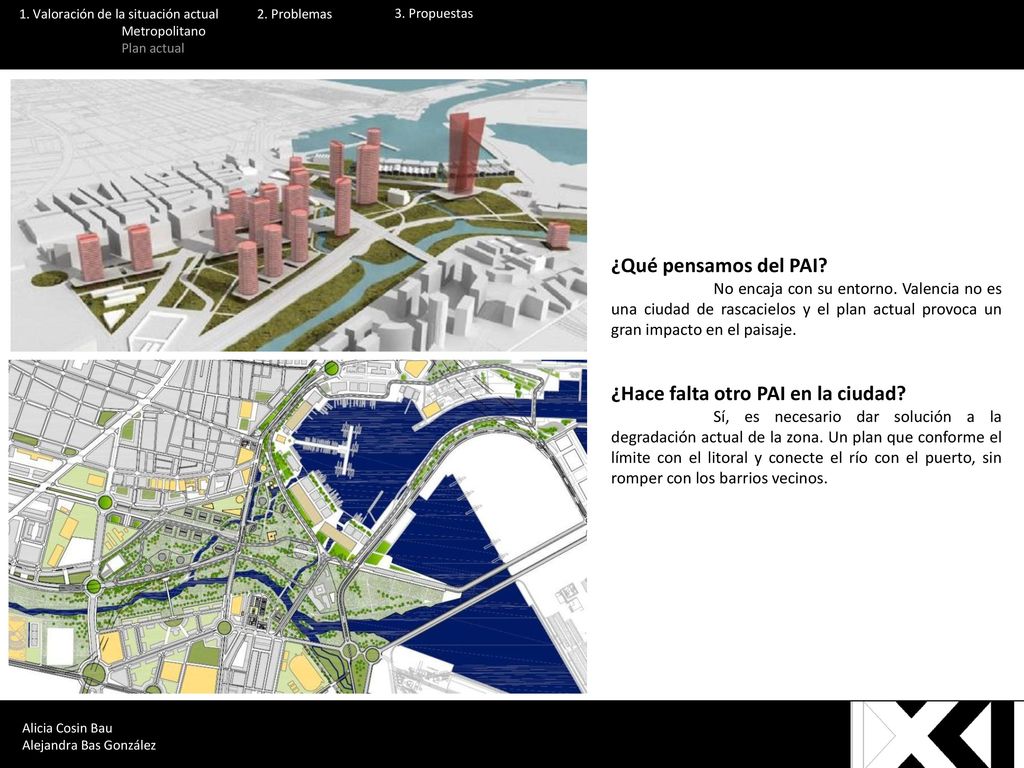Viewport: 1024px width, 768px height.
Task: Click paragraph starting No encaja con su entorno
Action: (x=806, y=309)
